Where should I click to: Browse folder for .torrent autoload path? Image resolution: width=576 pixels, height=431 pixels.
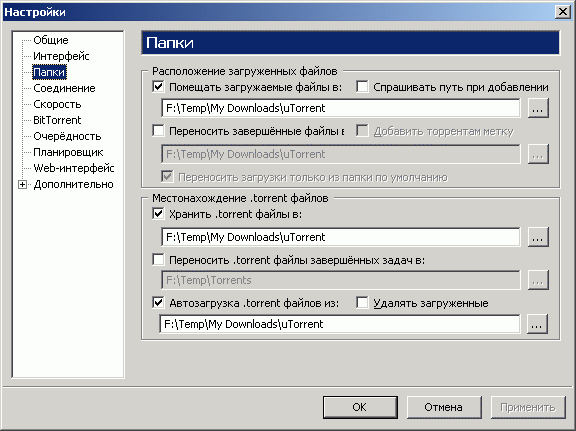pos(537,324)
